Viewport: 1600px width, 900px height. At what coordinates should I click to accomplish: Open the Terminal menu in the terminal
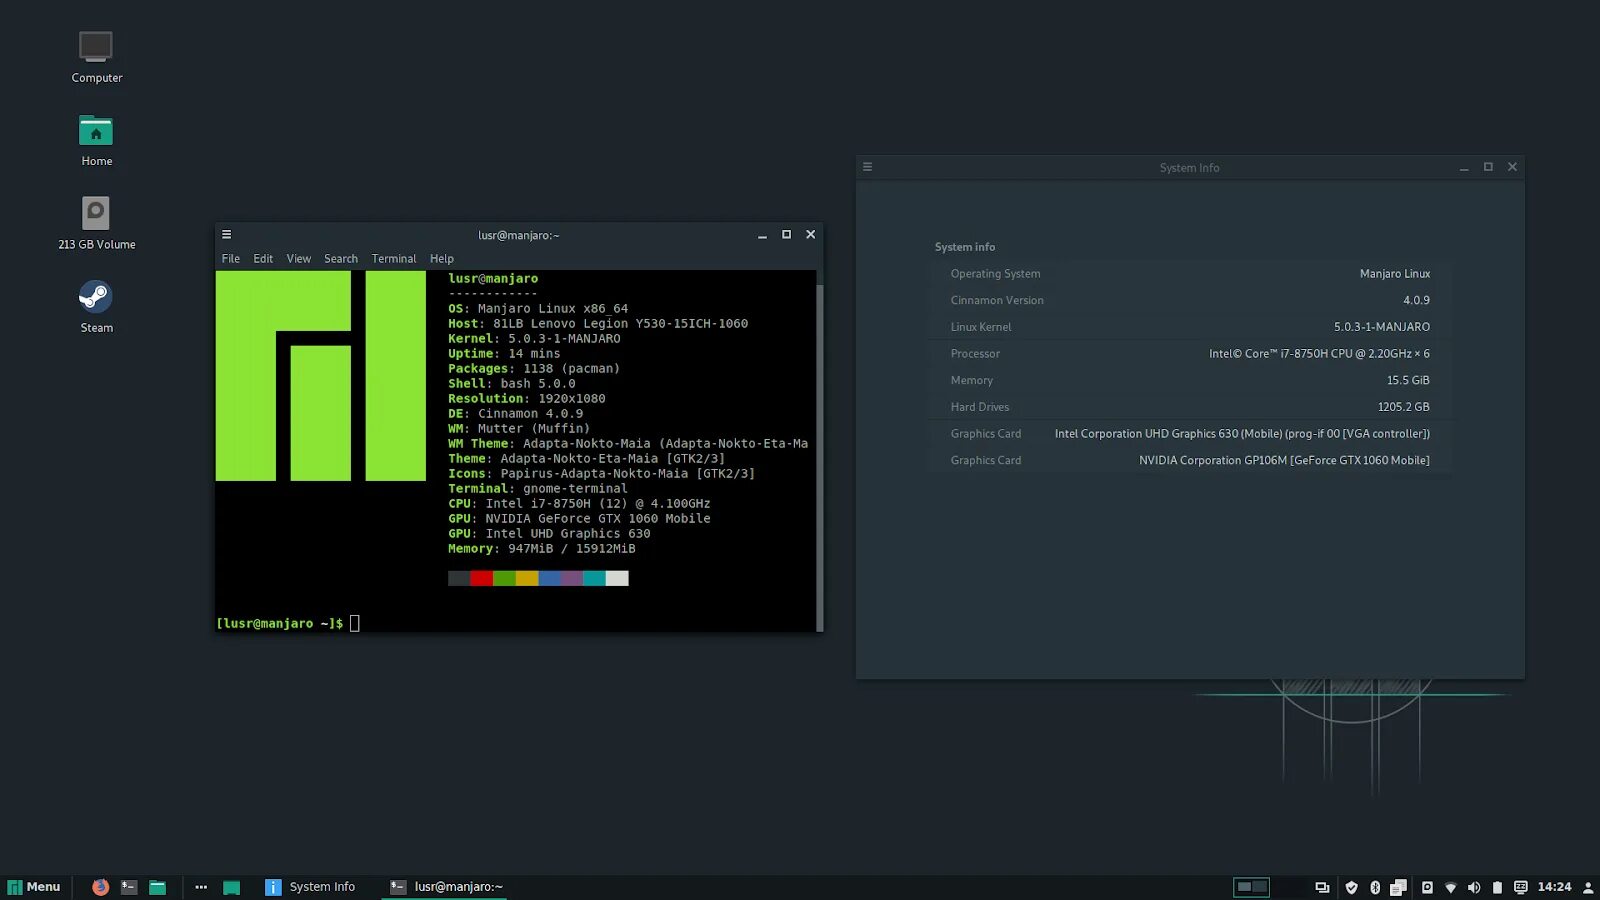[394, 259]
